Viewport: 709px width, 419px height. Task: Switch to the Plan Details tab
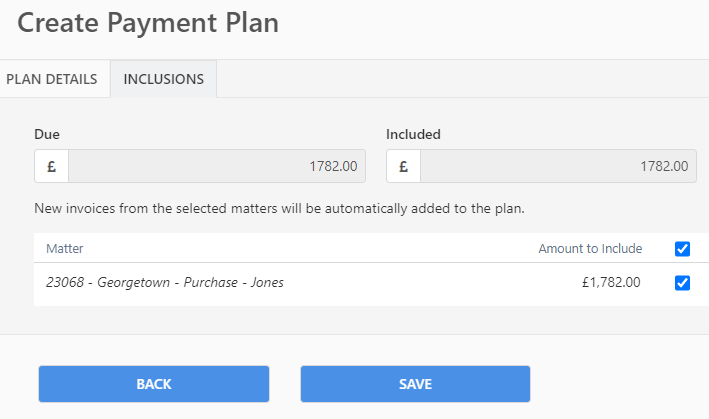coord(52,79)
